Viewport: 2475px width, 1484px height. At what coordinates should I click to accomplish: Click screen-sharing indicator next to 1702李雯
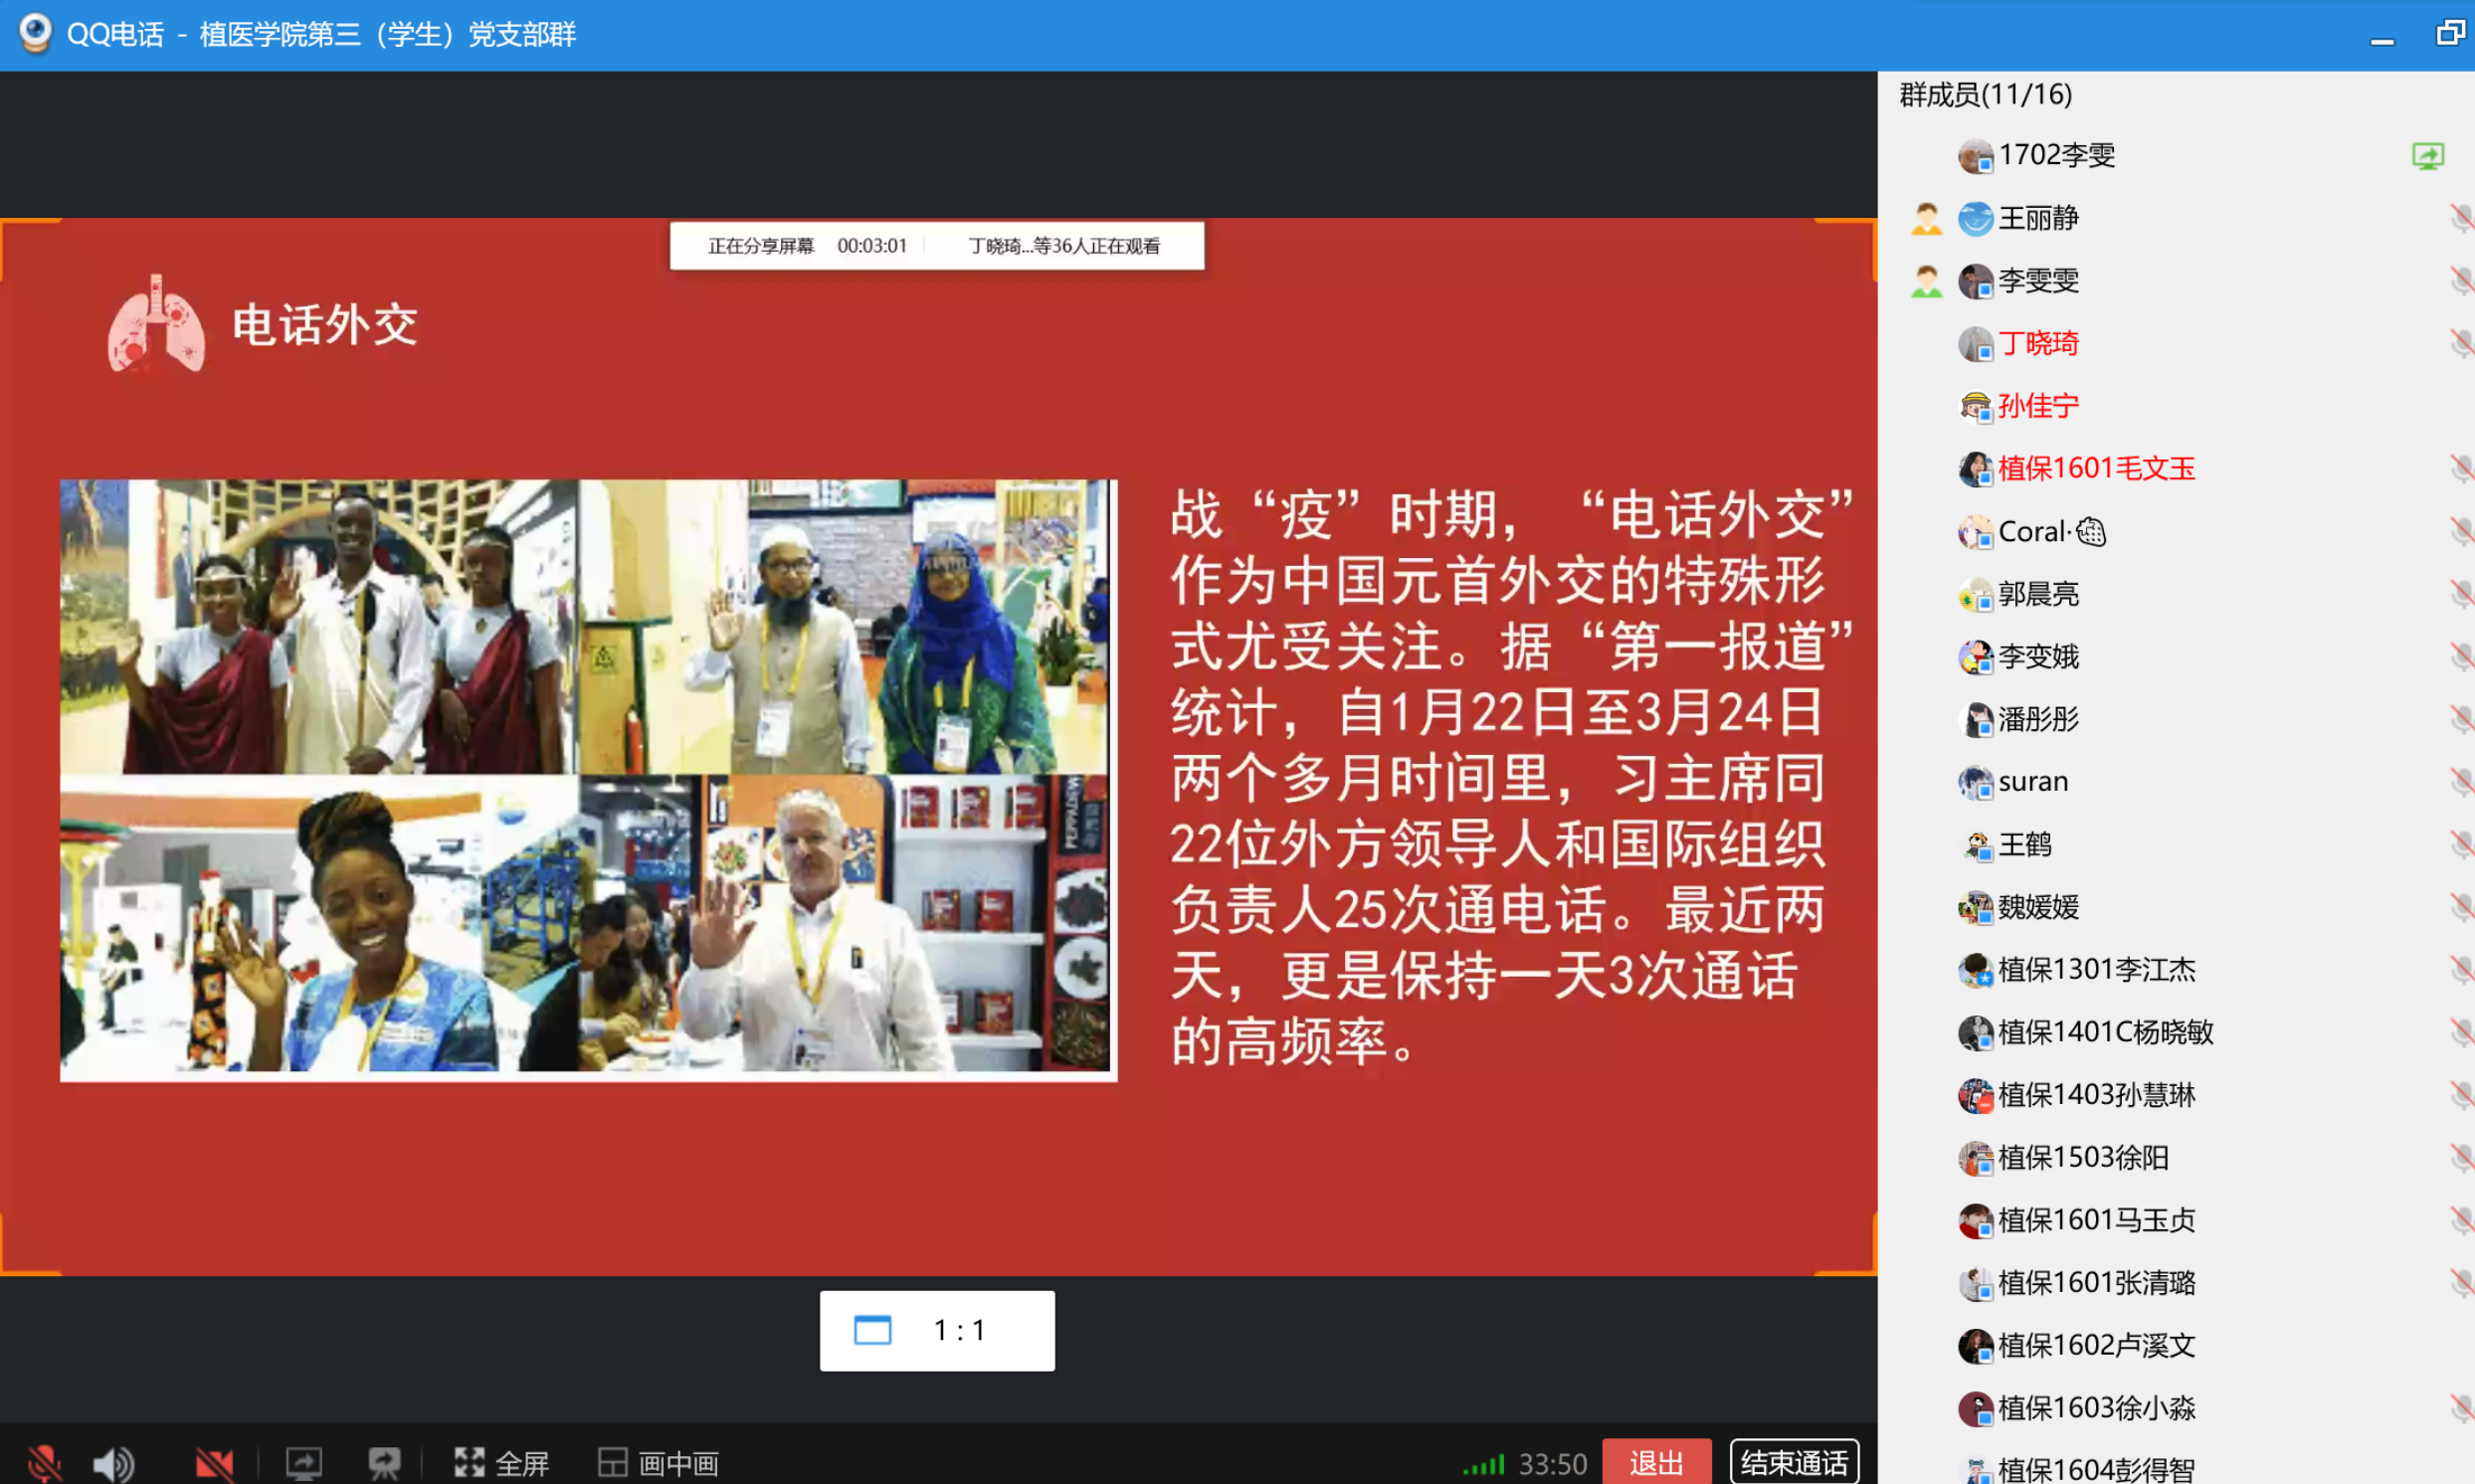coord(2427,156)
